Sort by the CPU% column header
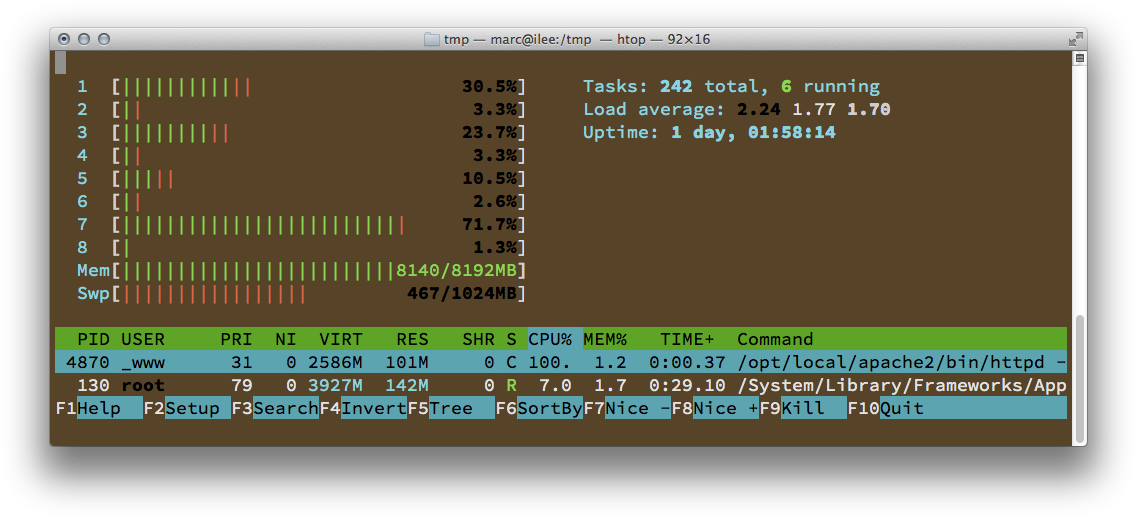The image size is (1136, 517). tap(550, 339)
